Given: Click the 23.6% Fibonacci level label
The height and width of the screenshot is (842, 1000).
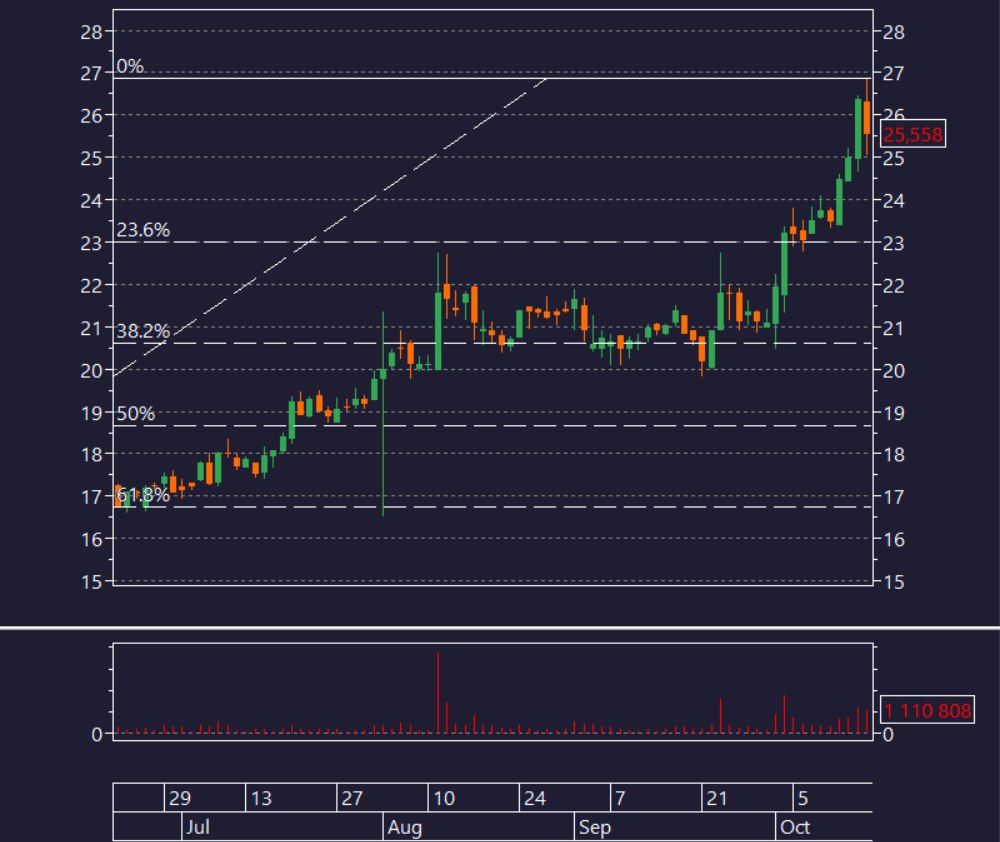Looking at the screenshot, I should coord(143,230).
